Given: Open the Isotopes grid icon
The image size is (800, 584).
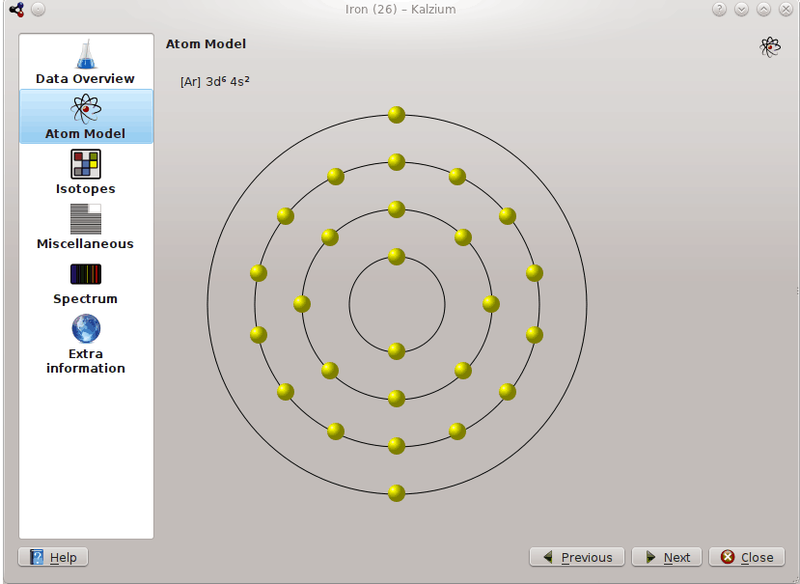Looking at the screenshot, I should (x=86, y=164).
